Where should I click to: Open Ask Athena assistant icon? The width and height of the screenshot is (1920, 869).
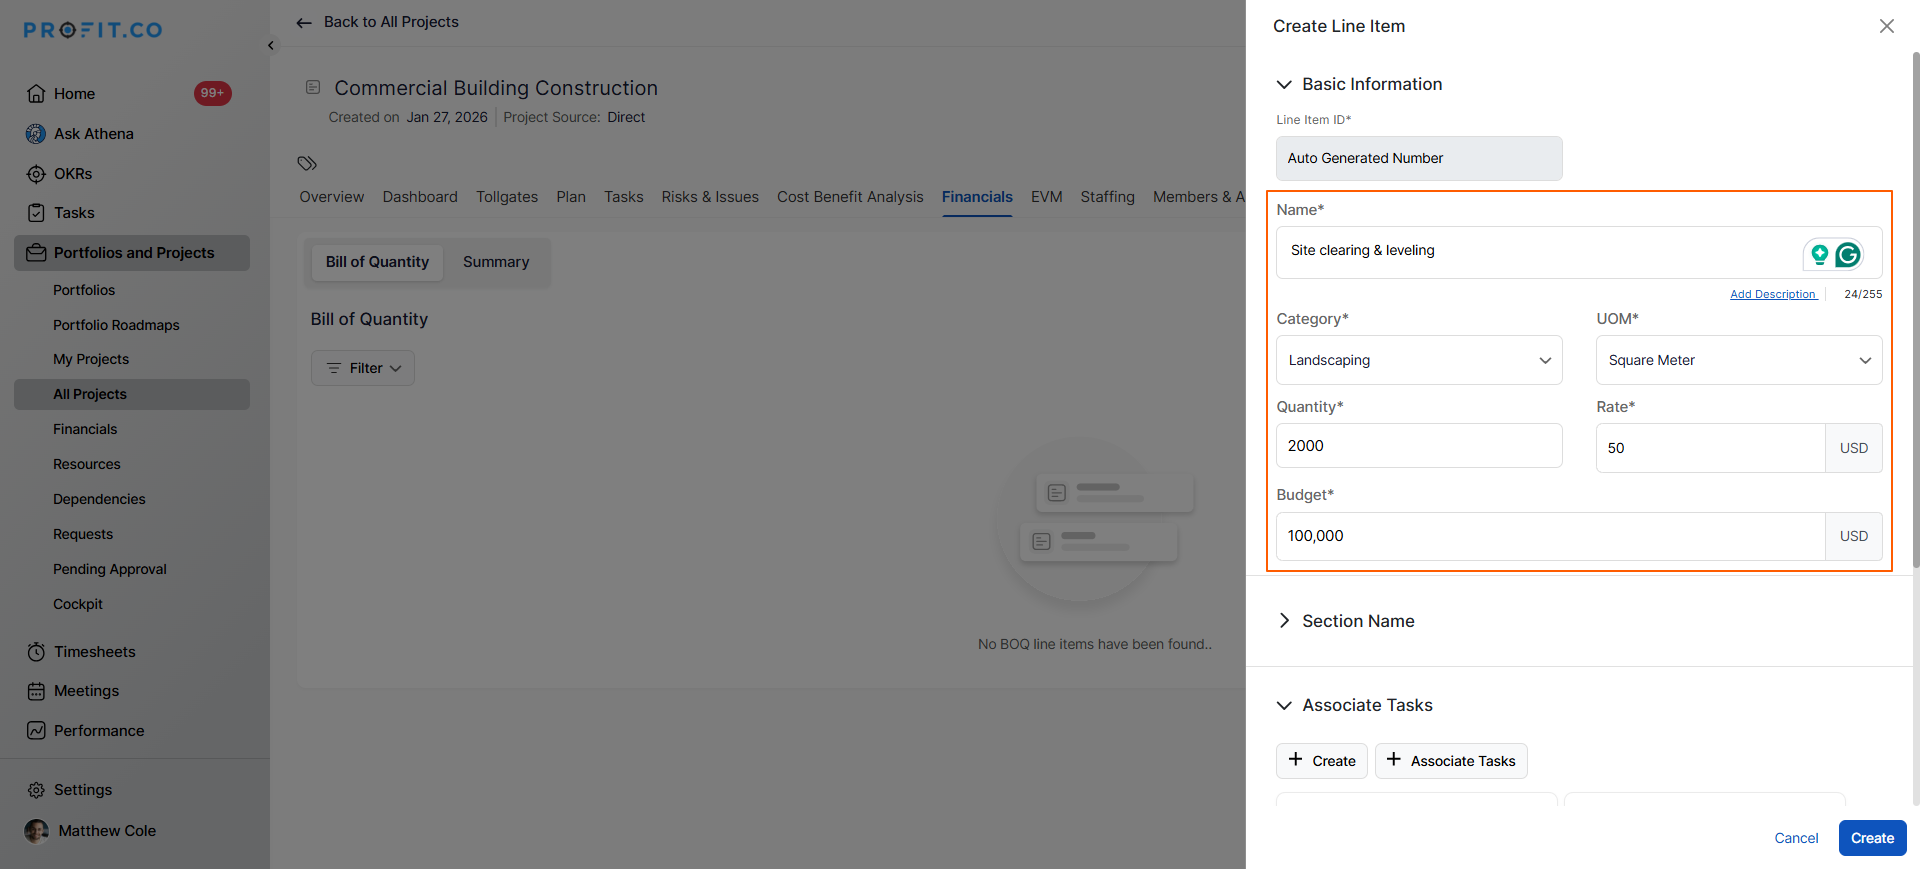tap(36, 134)
